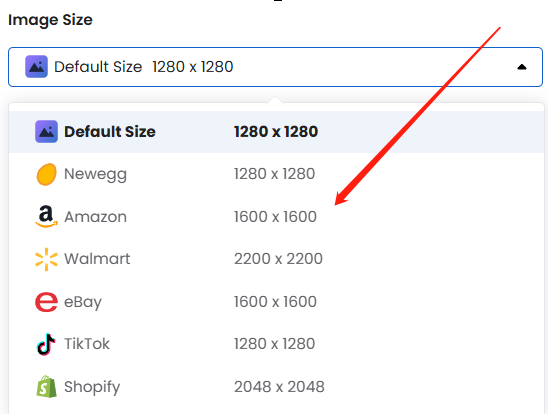
Task: Choose the eBay preset label
Action: click(83, 302)
